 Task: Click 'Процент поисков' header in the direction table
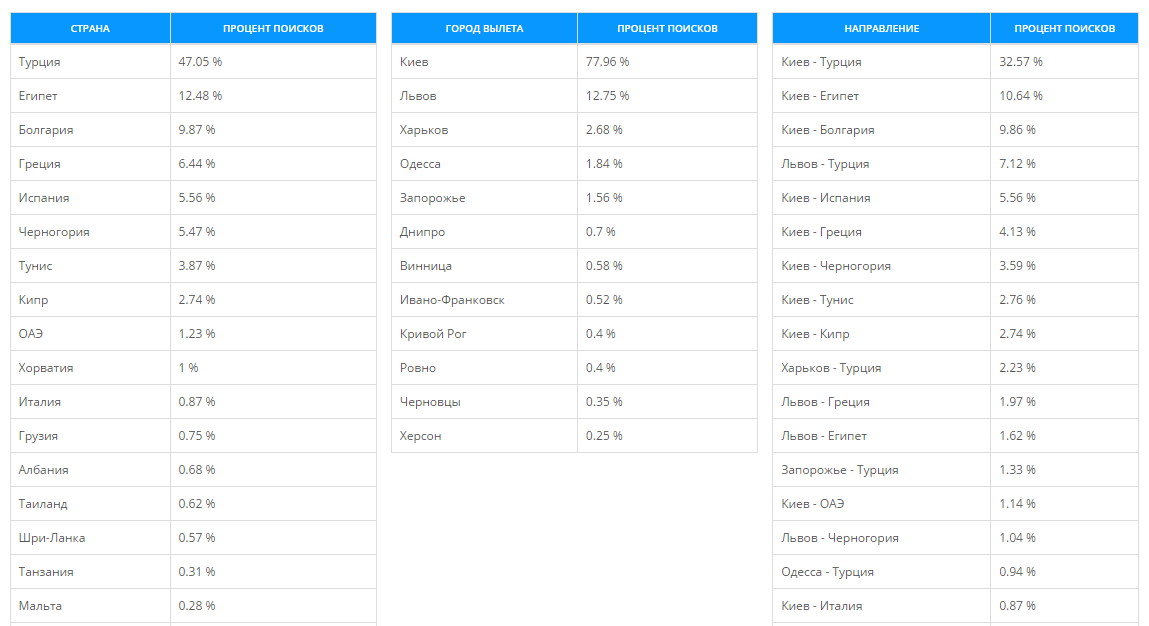tap(1064, 28)
